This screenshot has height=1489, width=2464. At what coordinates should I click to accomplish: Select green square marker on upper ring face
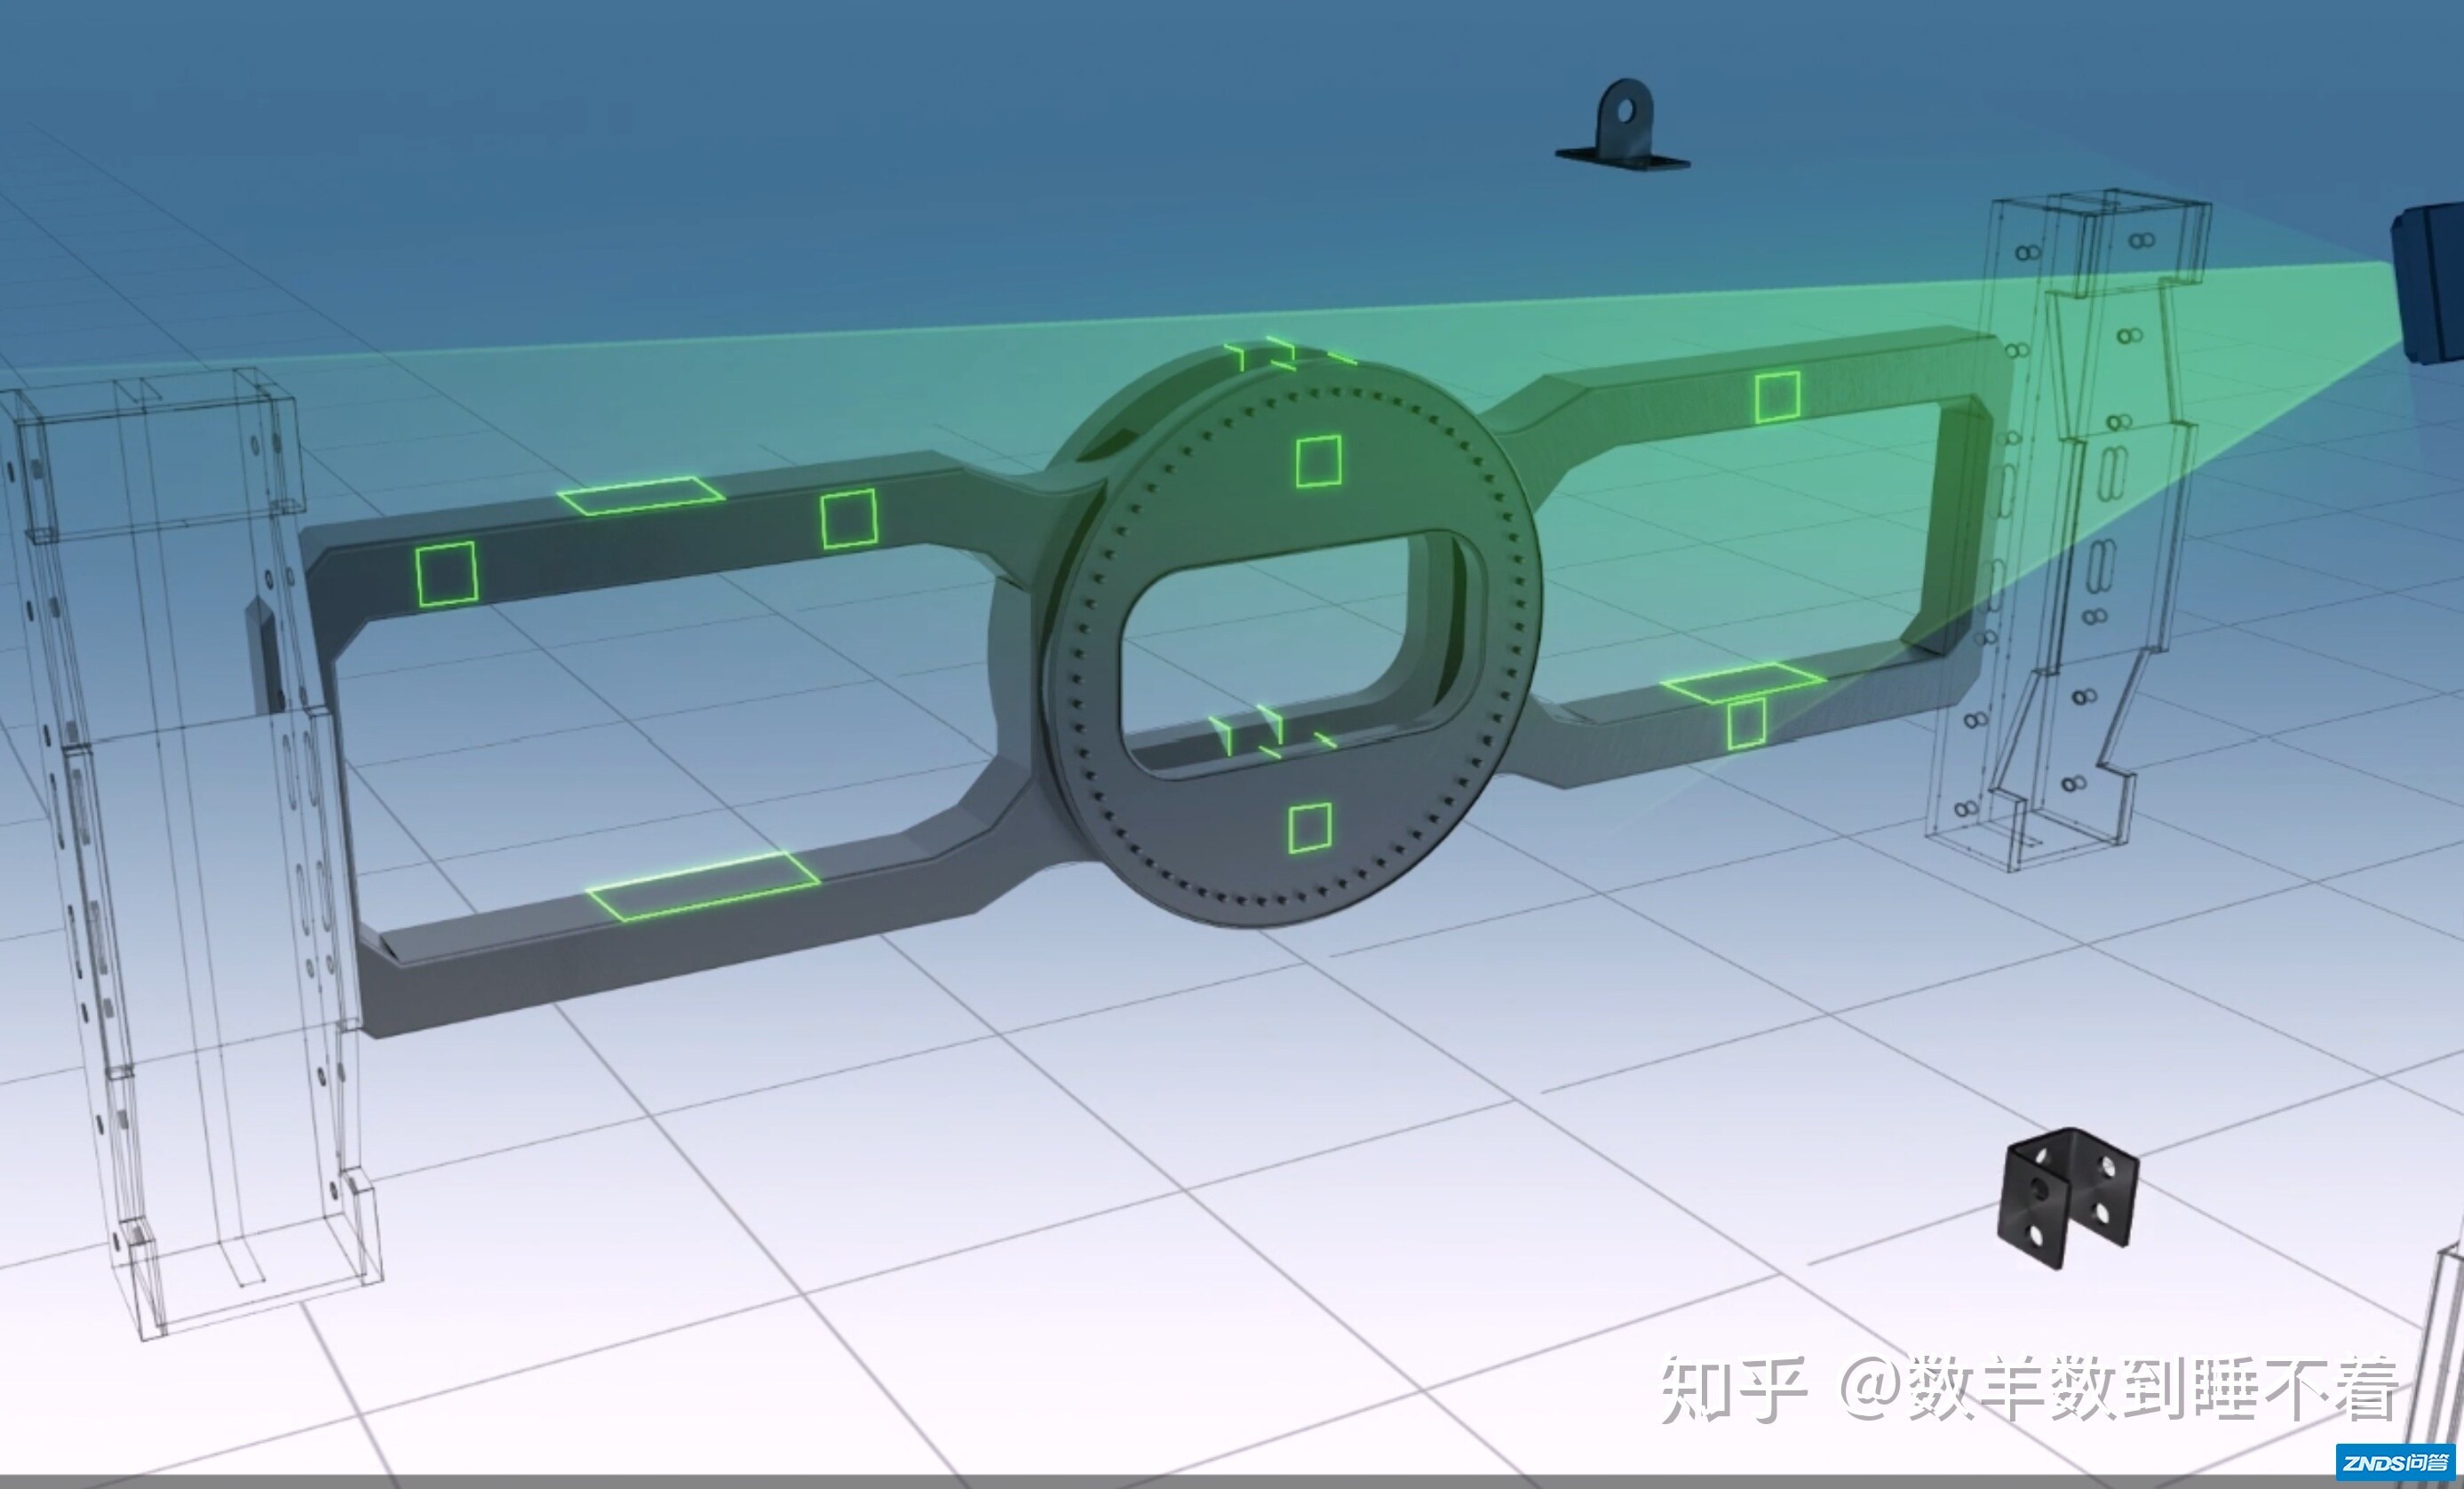[x=1318, y=461]
